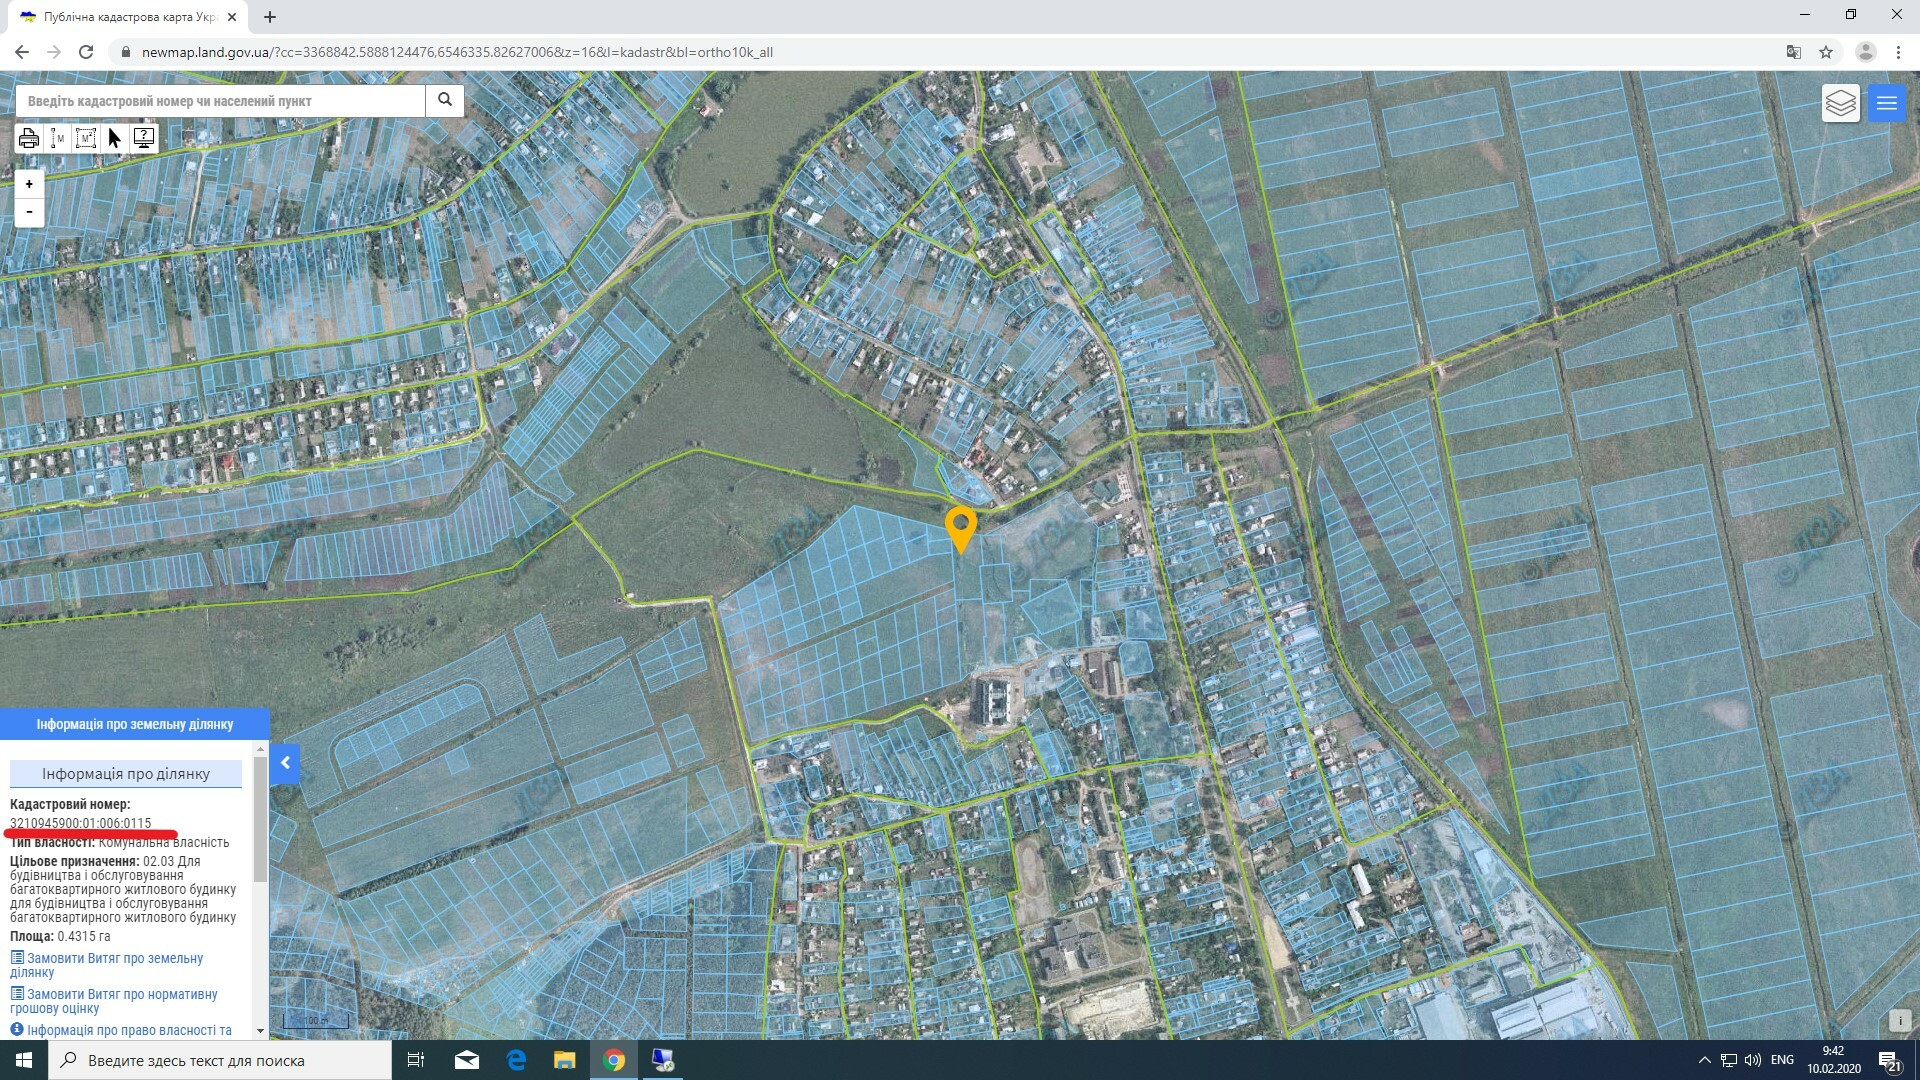
Task: Zoom out with the minus button
Action: (29, 212)
